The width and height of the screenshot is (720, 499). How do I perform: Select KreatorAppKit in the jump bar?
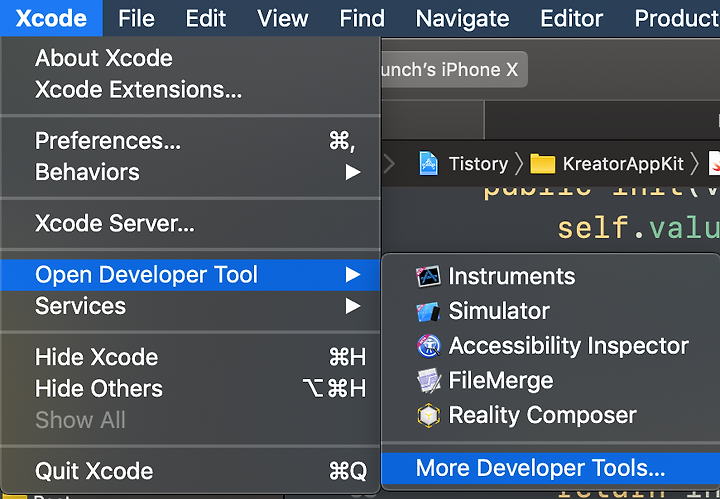[623, 164]
